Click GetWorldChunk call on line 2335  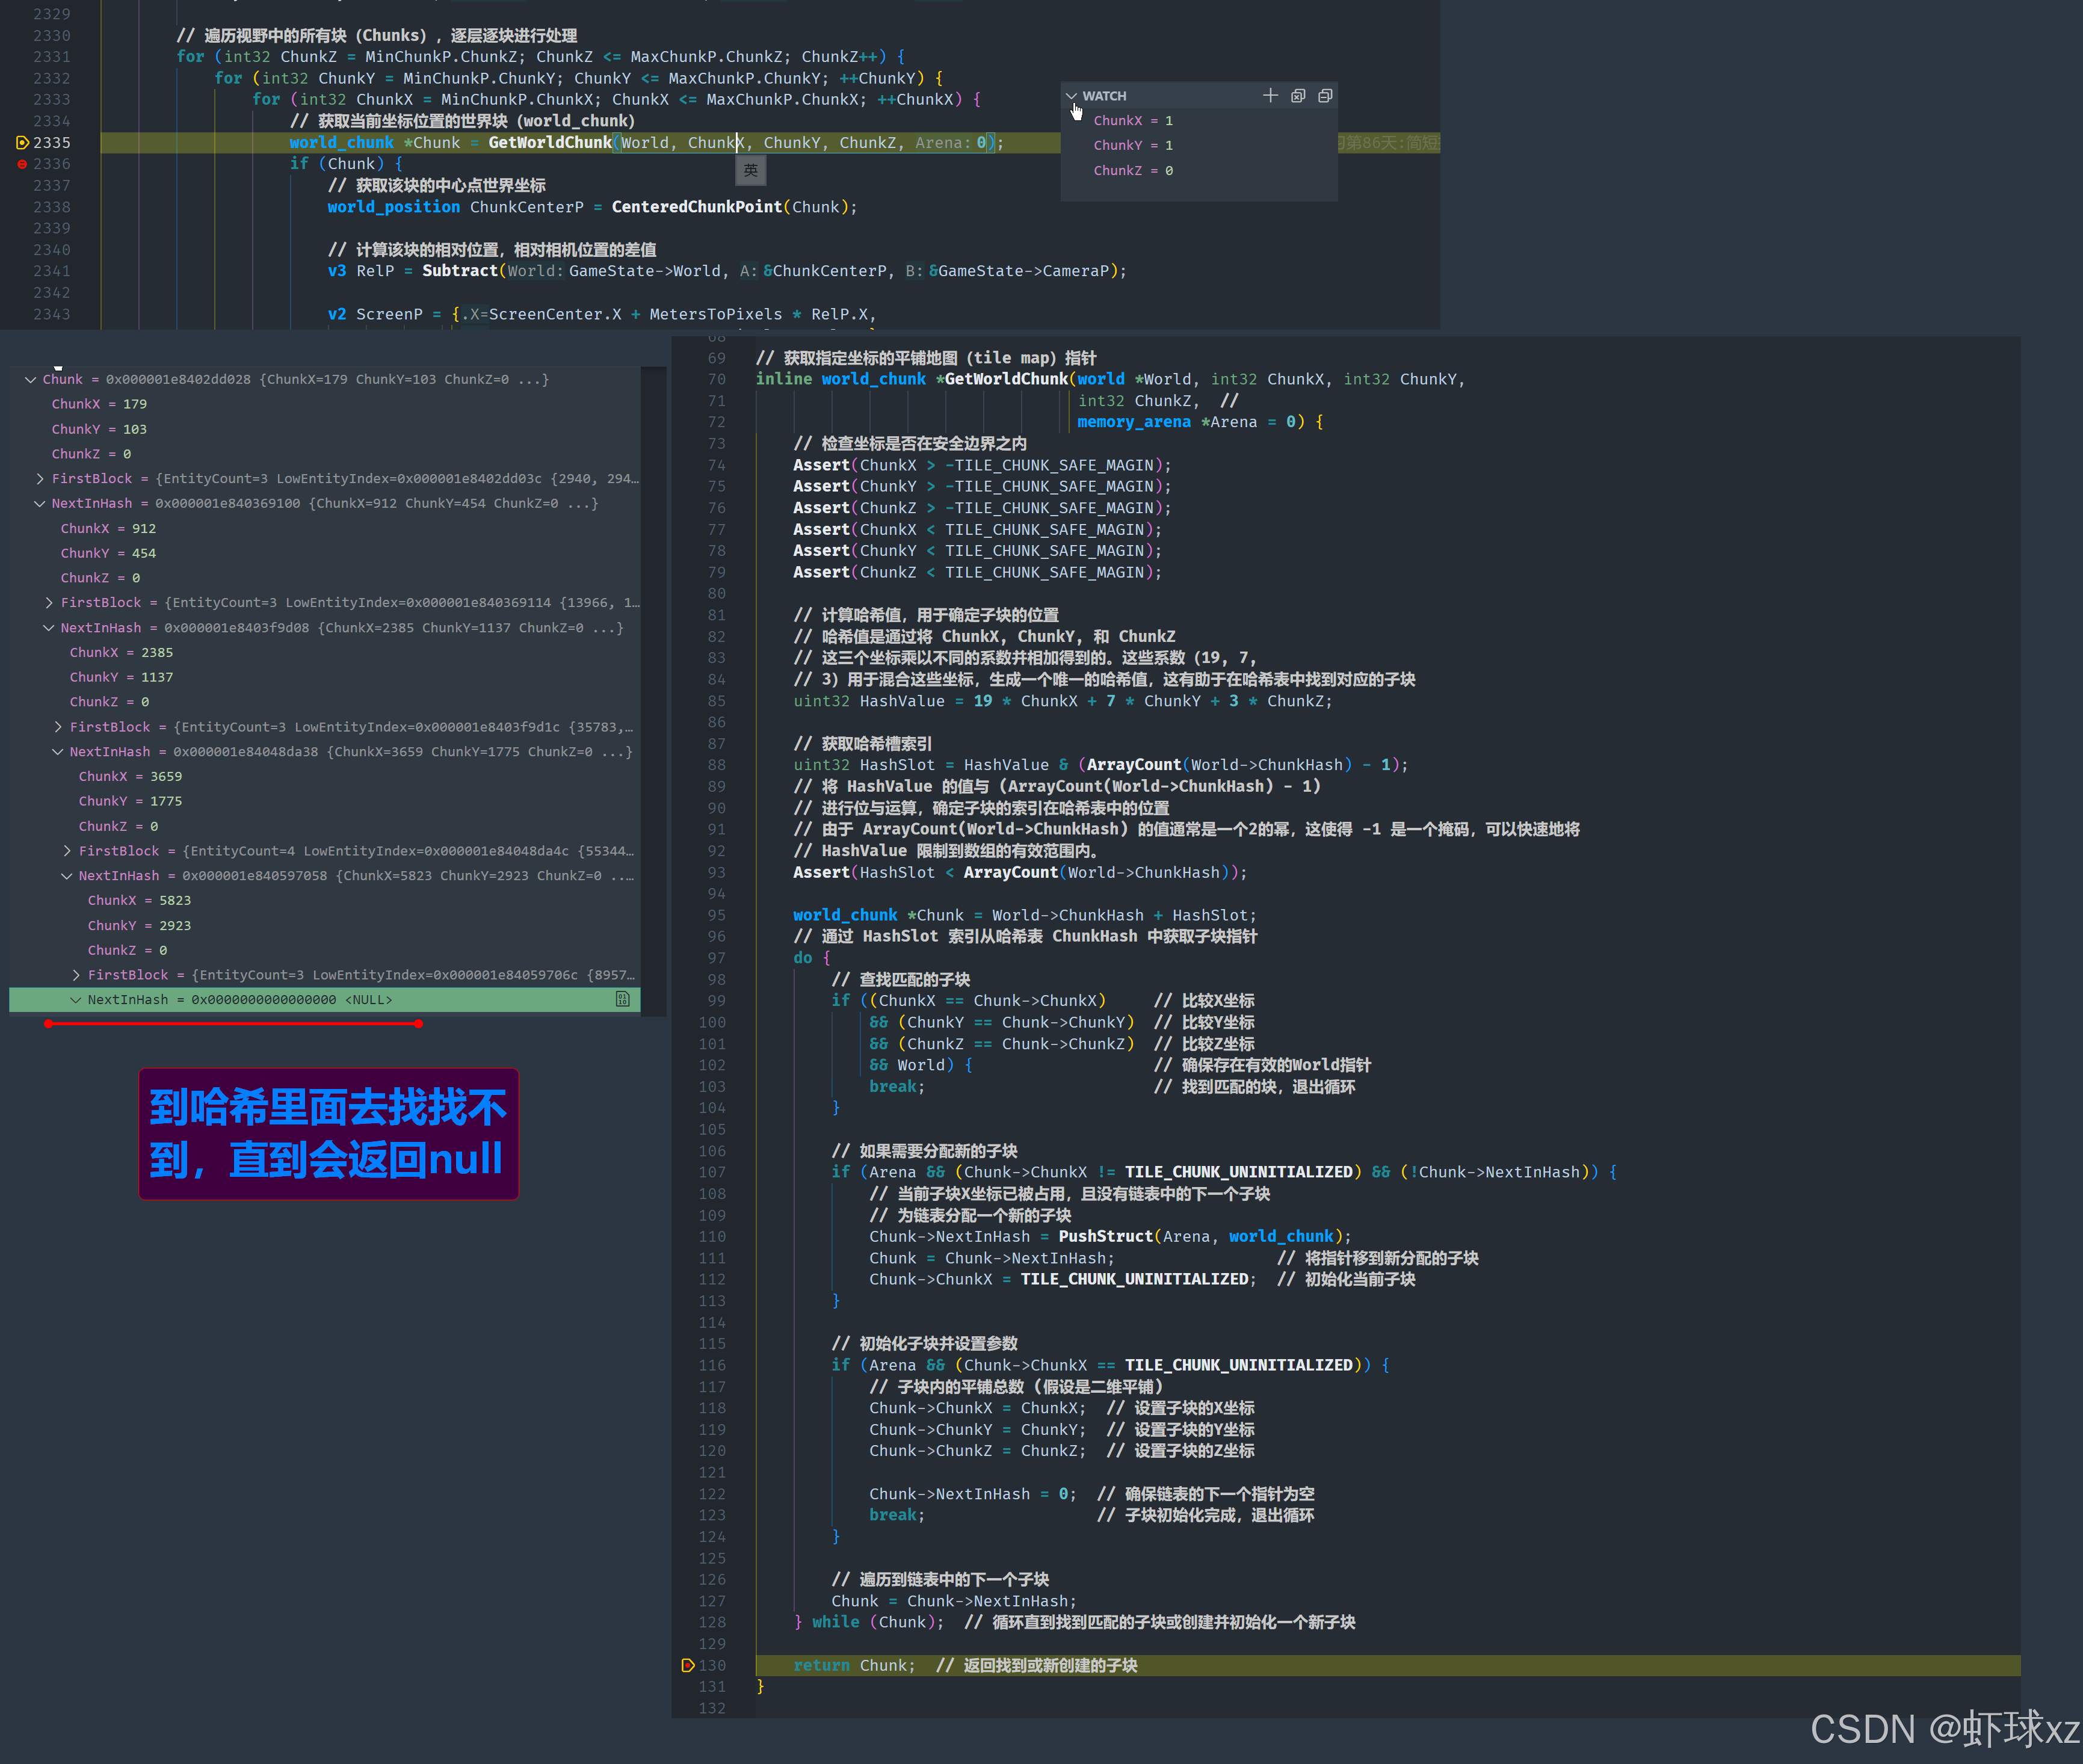coord(549,142)
